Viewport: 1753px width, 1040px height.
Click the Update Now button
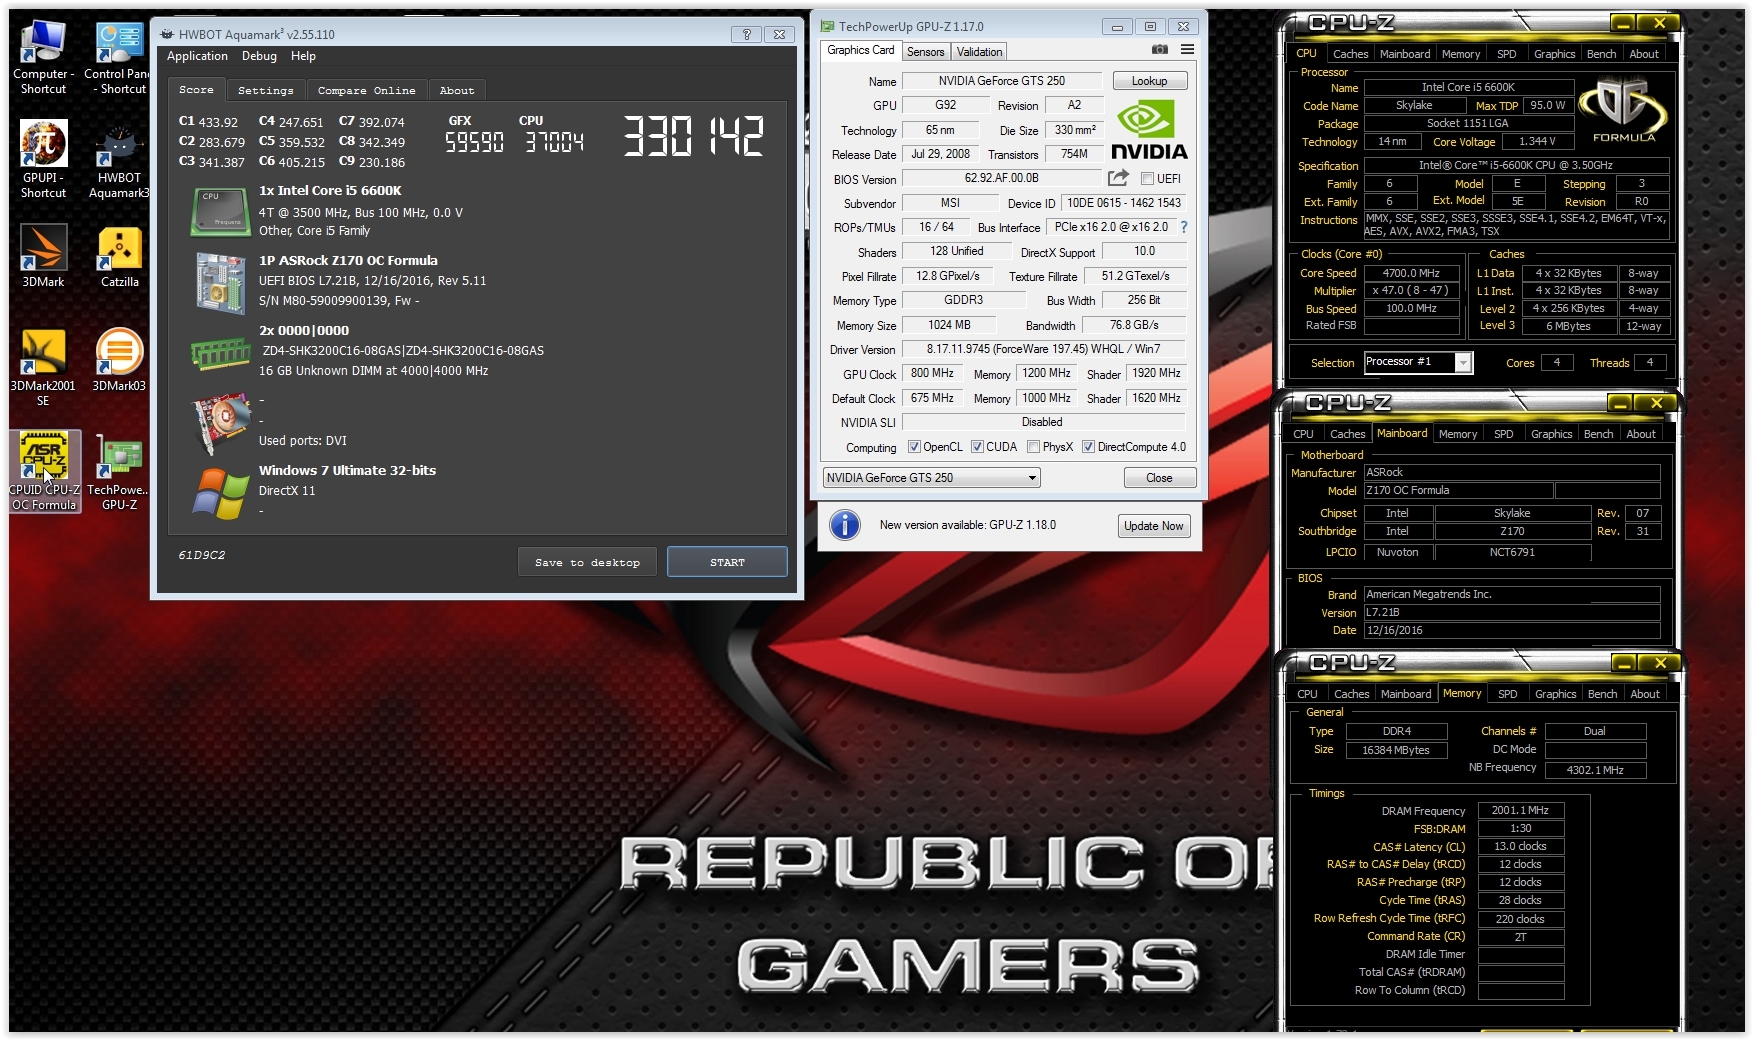1153,526
